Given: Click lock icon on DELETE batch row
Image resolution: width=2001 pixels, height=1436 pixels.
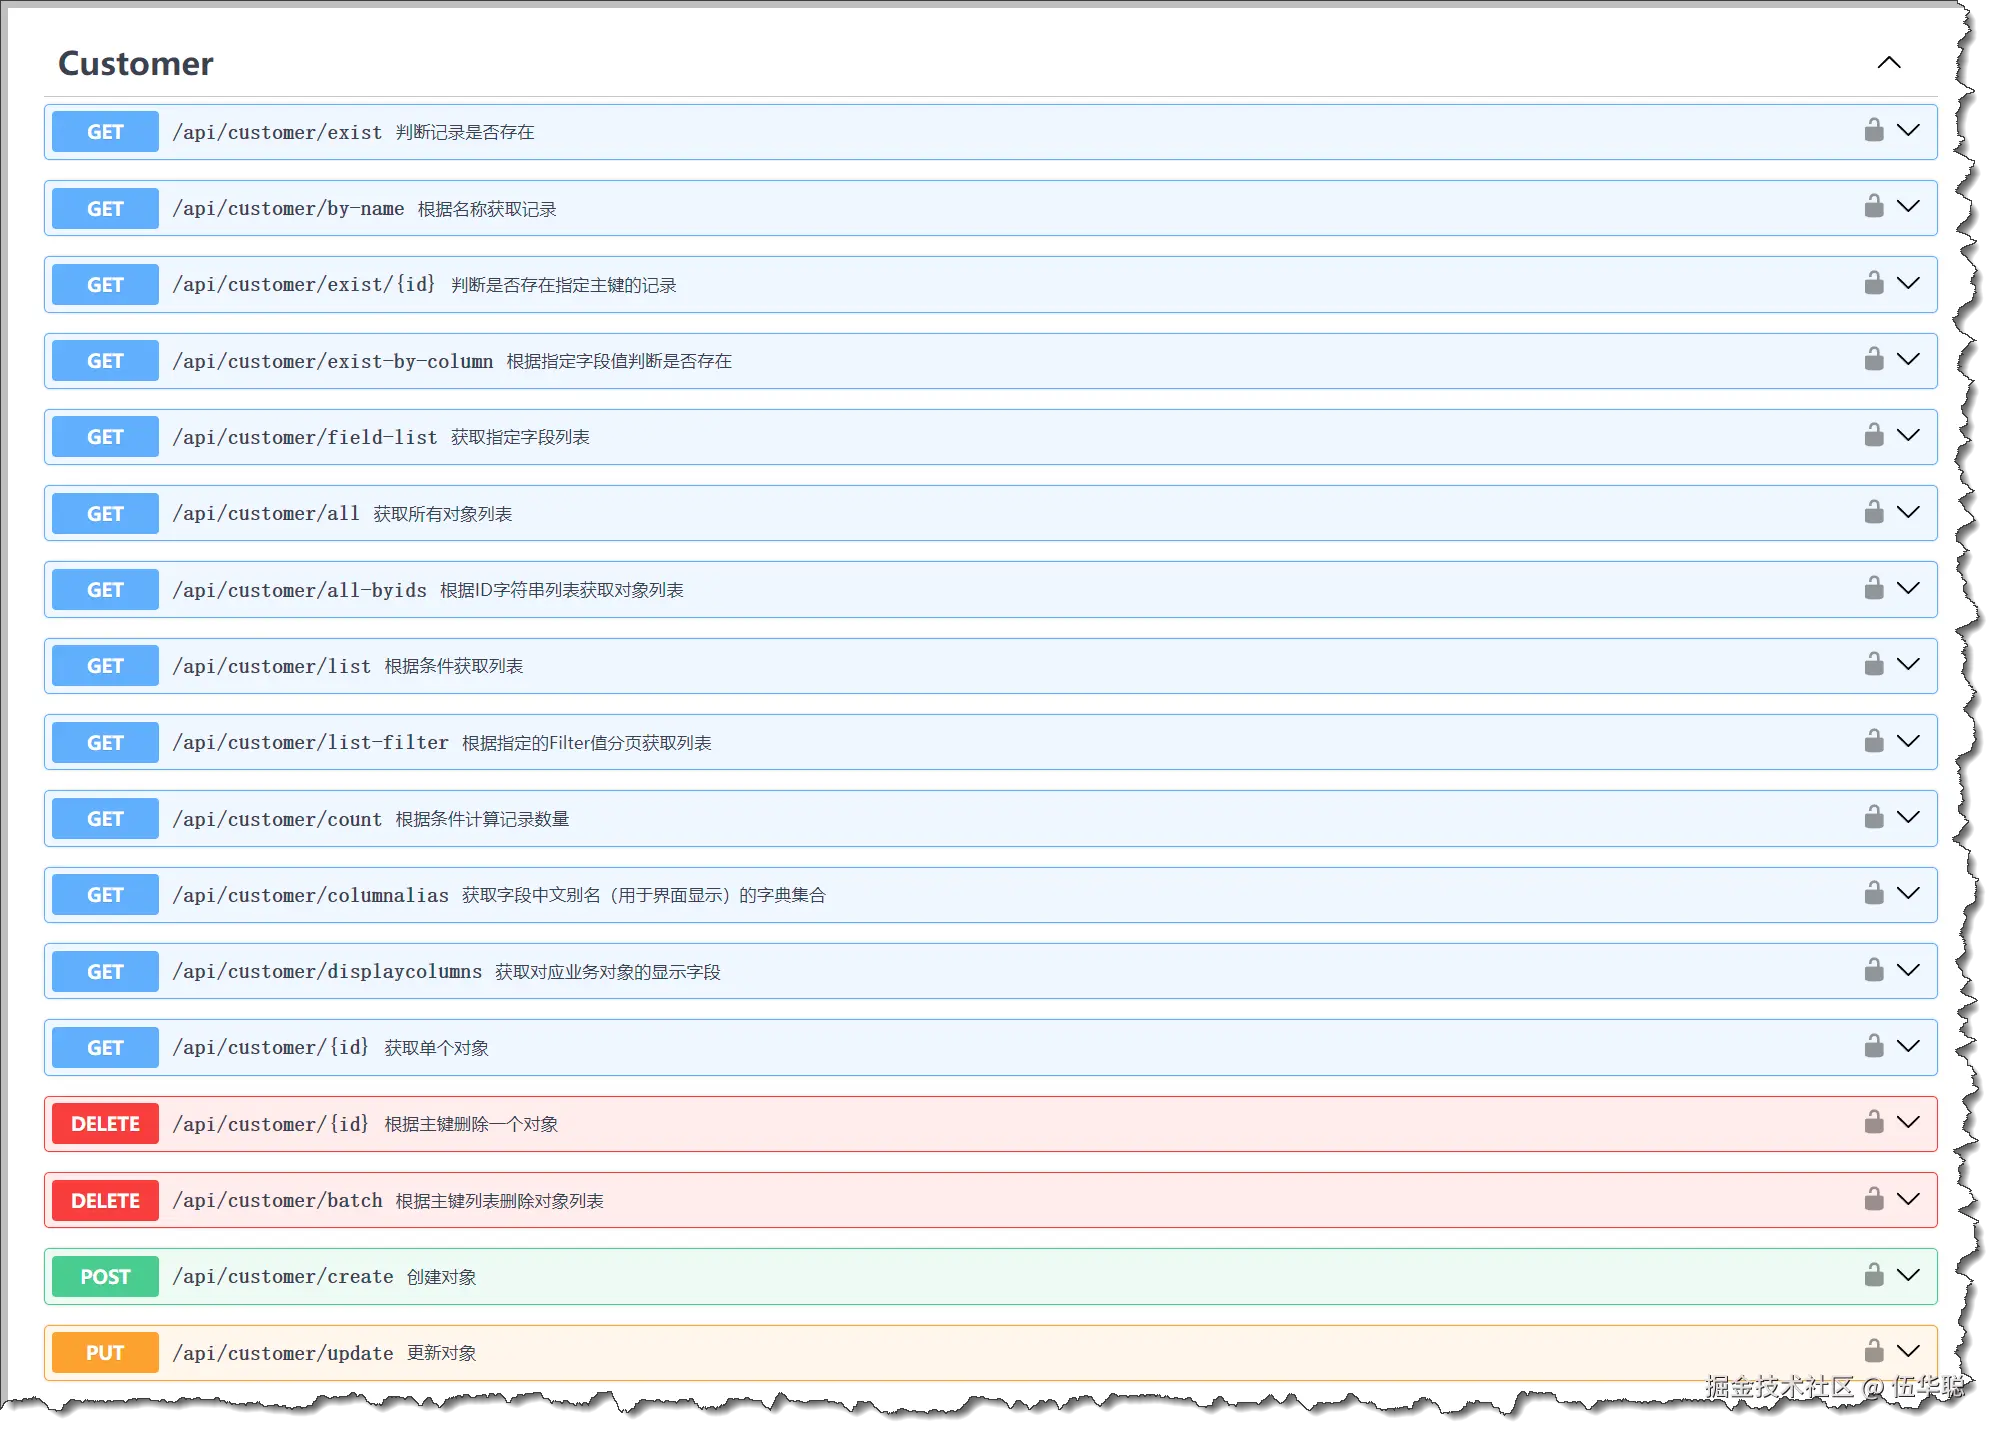Looking at the screenshot, I should point(1873,1200).
